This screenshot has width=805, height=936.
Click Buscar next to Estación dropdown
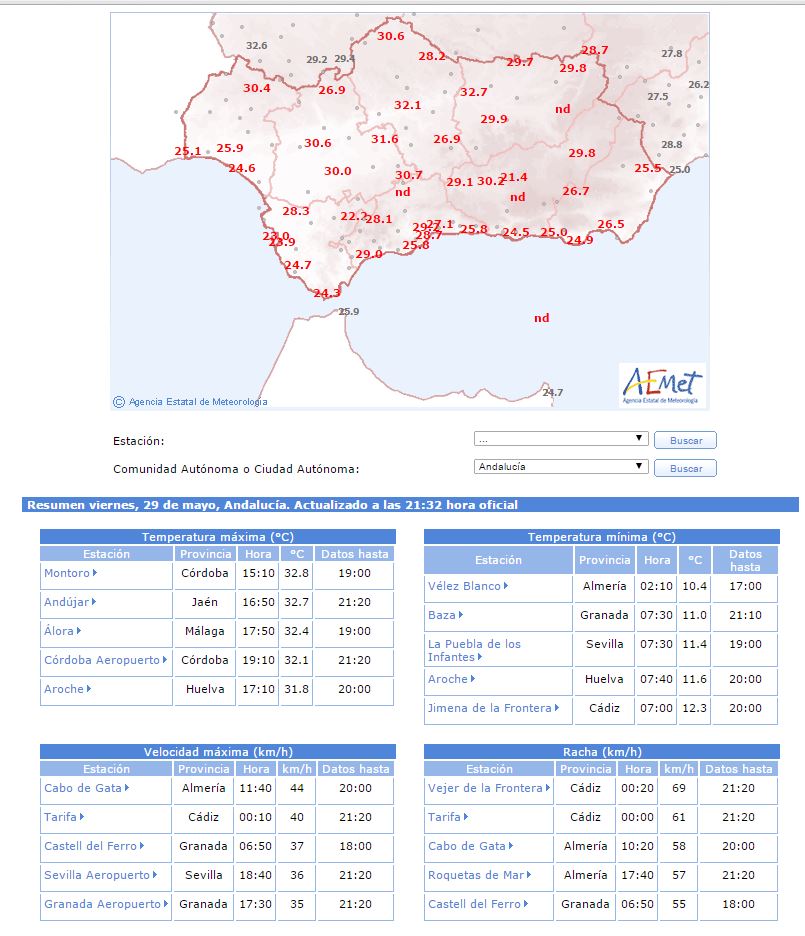[x=686, y=441]
